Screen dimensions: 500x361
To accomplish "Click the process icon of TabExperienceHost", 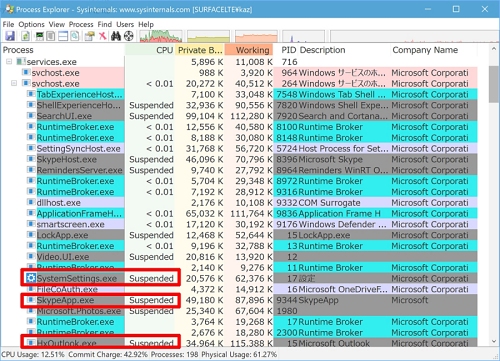I will [31, 94].
